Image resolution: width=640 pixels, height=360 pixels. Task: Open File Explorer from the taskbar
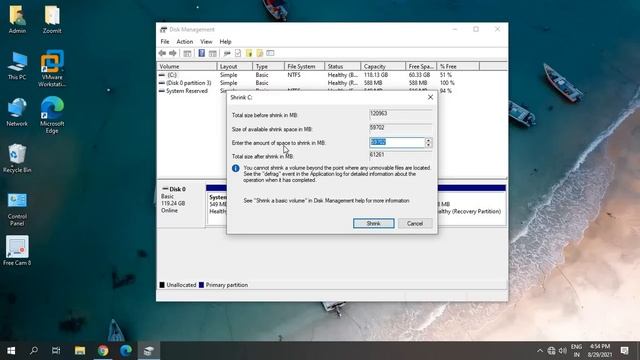pyautogui.click(x=80, y=351)
